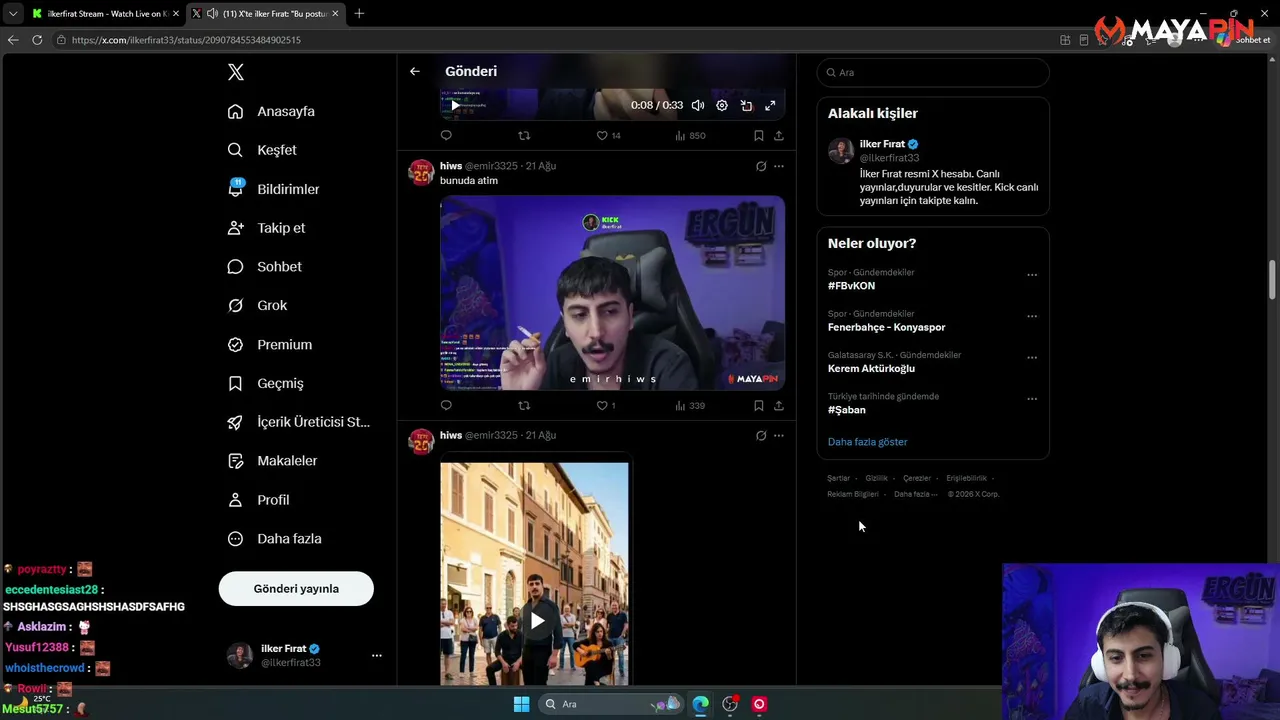Expand the video to fullscreen

(770, 105)
